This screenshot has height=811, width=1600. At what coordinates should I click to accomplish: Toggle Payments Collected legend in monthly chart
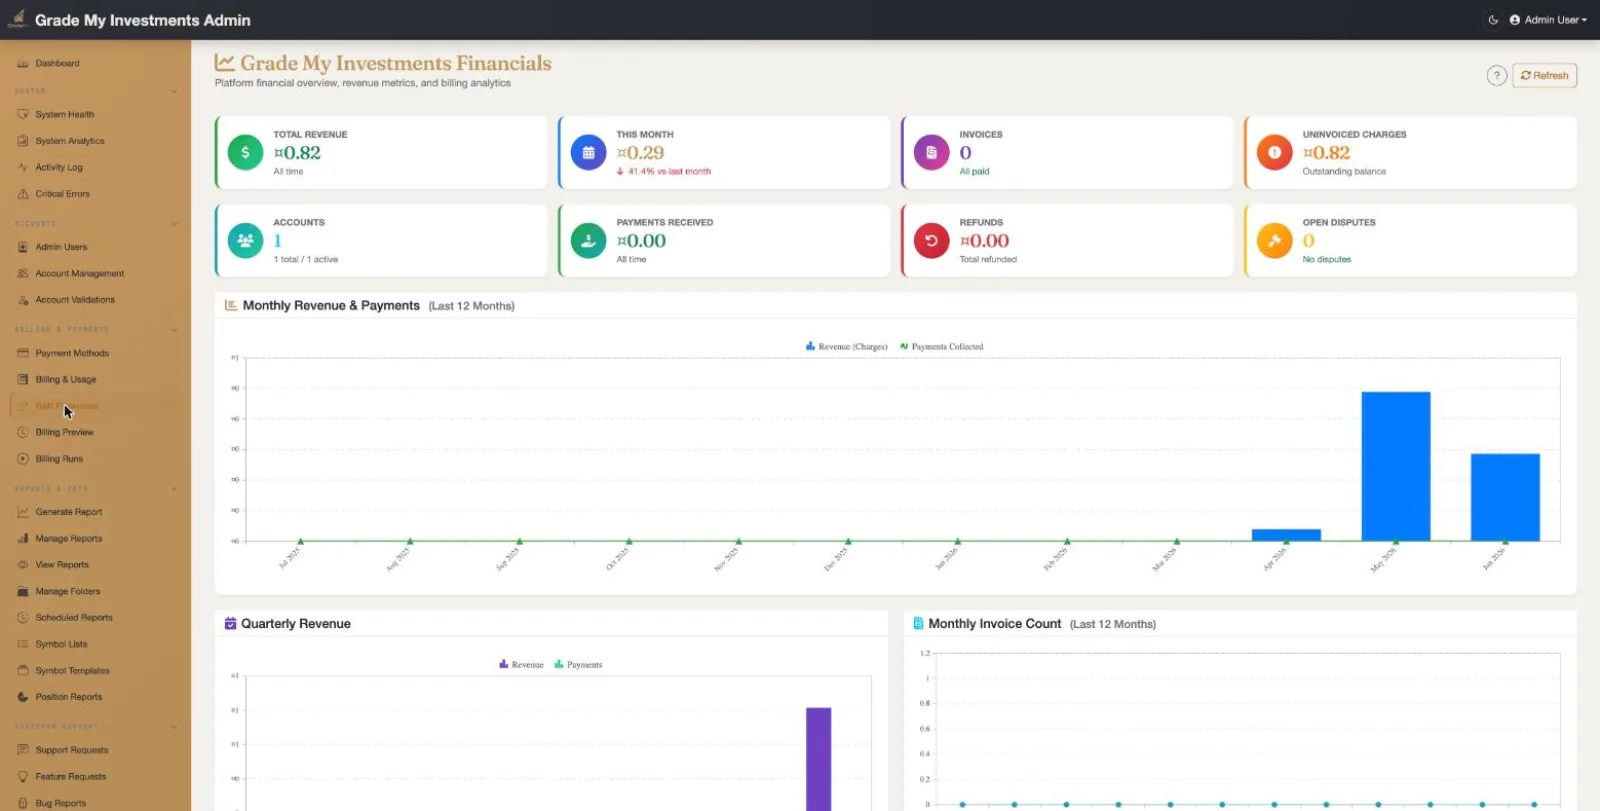point(942,347)
